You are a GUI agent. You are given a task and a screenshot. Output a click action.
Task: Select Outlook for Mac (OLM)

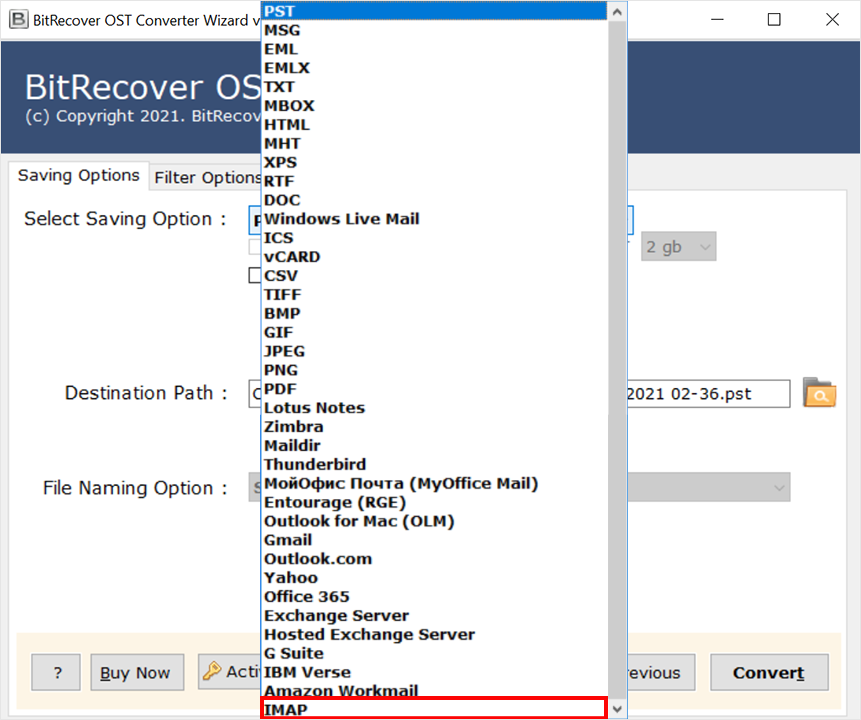coord(434,521)
